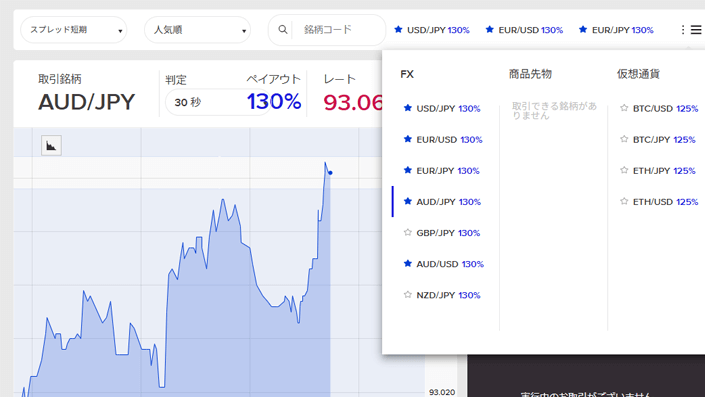Click the red 93.06 rate value
The image size is (705, 397).
[352, 103]
